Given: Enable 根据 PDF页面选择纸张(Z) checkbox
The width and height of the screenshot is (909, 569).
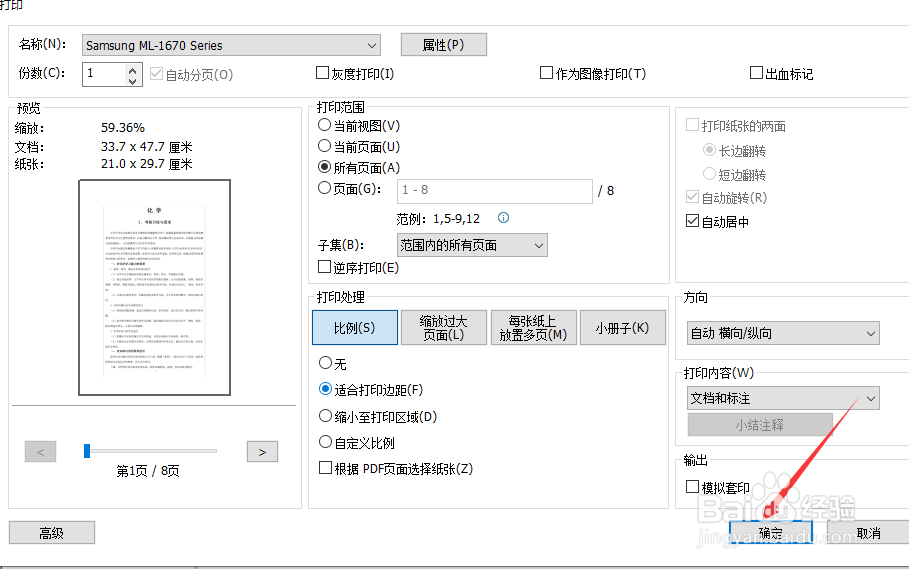Looking at the screenshot, I should pyautogui.click(x=325, y=468).
